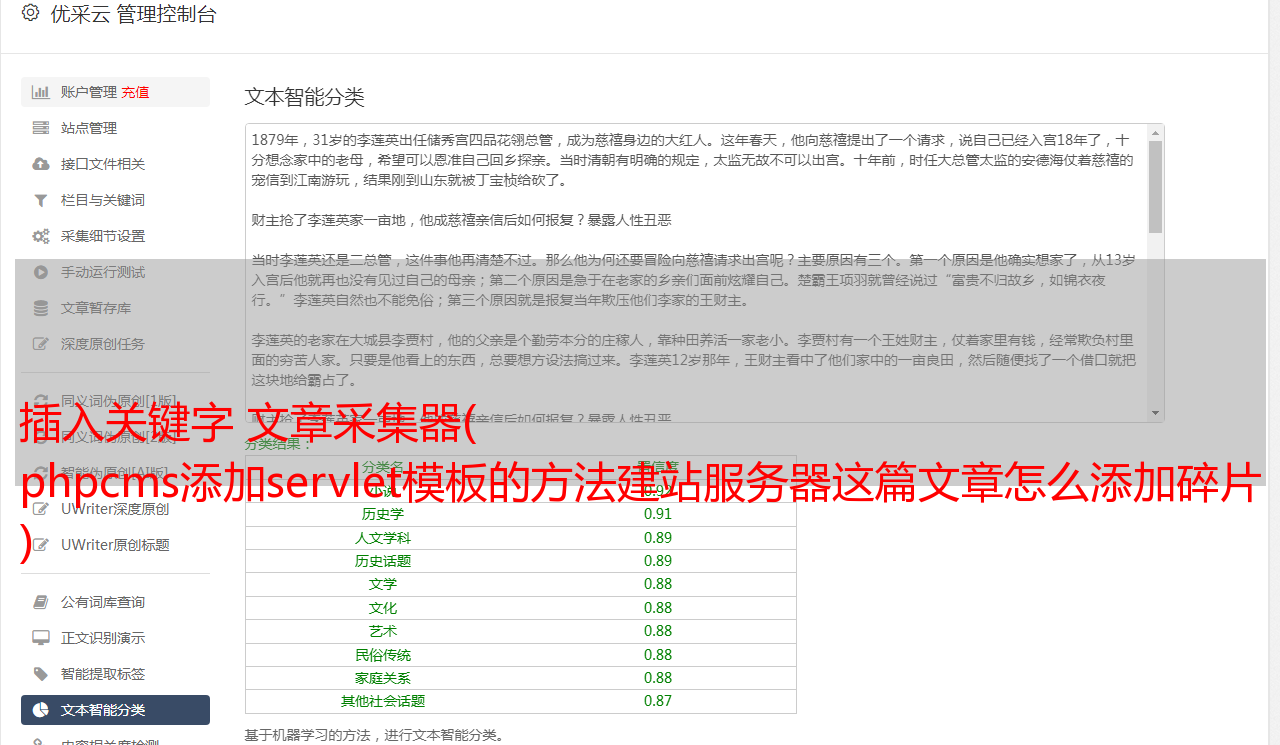Select the 历史学 category cell
The image size is (1280, 745).
(x=383, y=514)
